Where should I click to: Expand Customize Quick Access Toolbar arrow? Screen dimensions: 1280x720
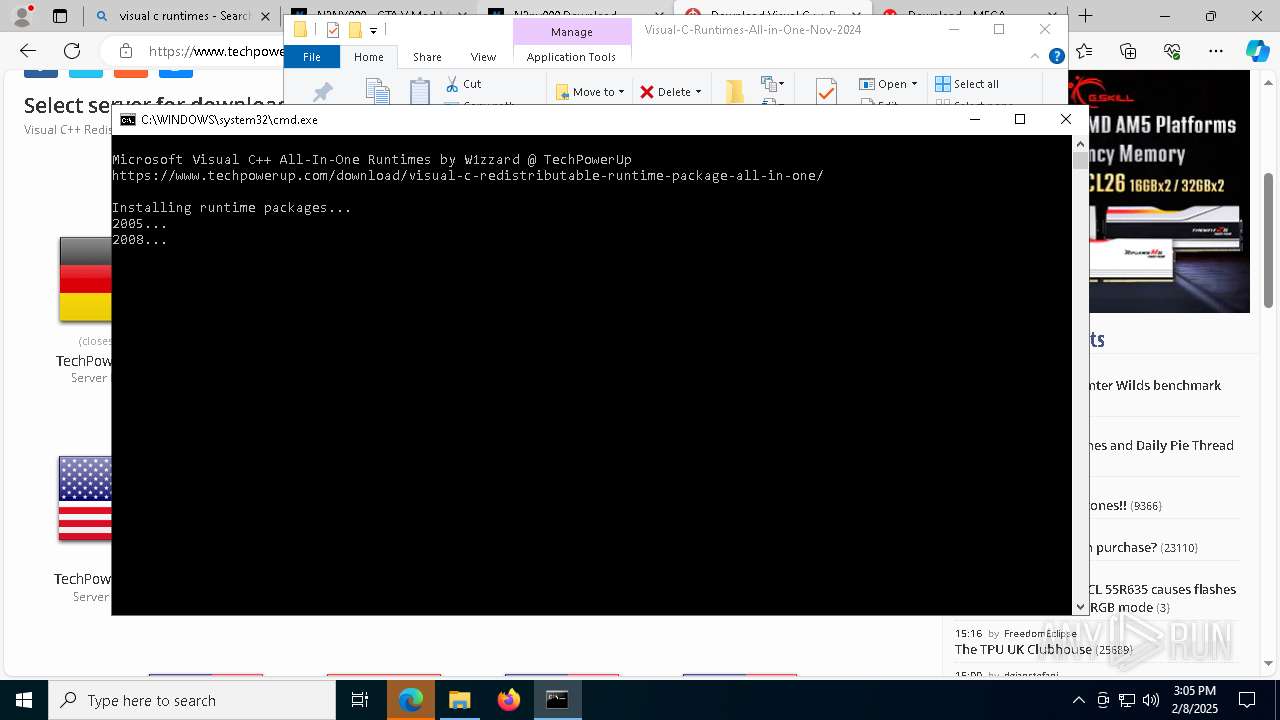pyautogui.click(x=373, y=31)
